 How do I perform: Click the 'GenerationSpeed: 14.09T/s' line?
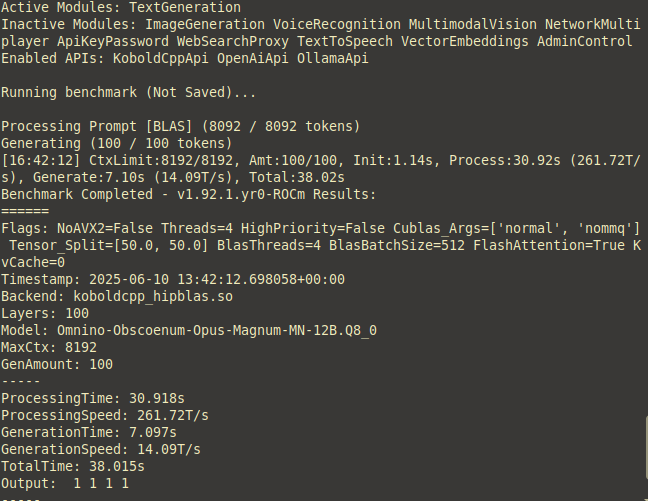[100, 449]
